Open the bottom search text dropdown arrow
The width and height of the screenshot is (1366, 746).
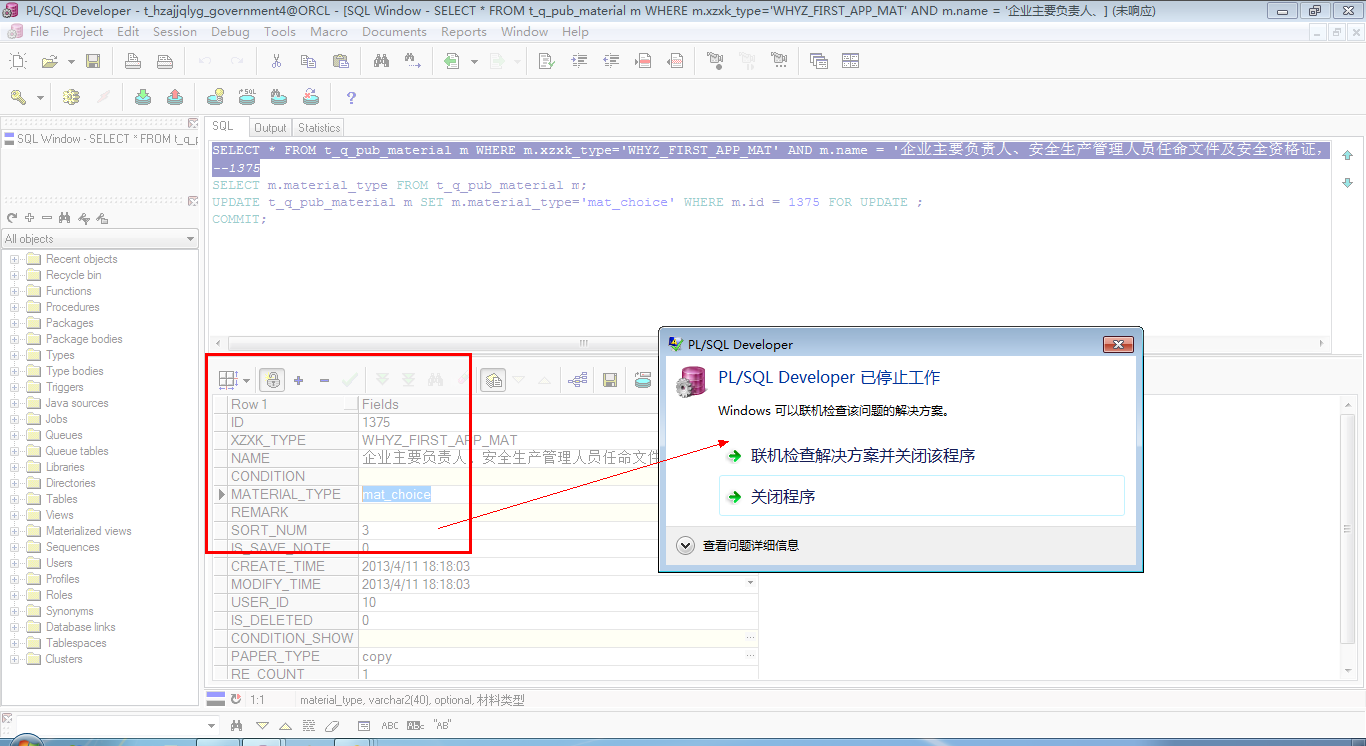click(x=211, y=725)
